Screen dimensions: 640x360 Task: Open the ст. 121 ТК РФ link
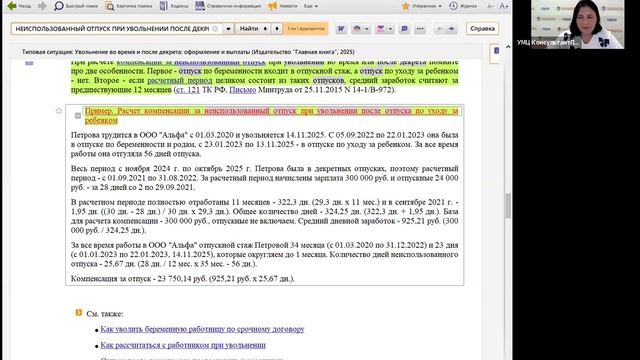coord(188,90)
